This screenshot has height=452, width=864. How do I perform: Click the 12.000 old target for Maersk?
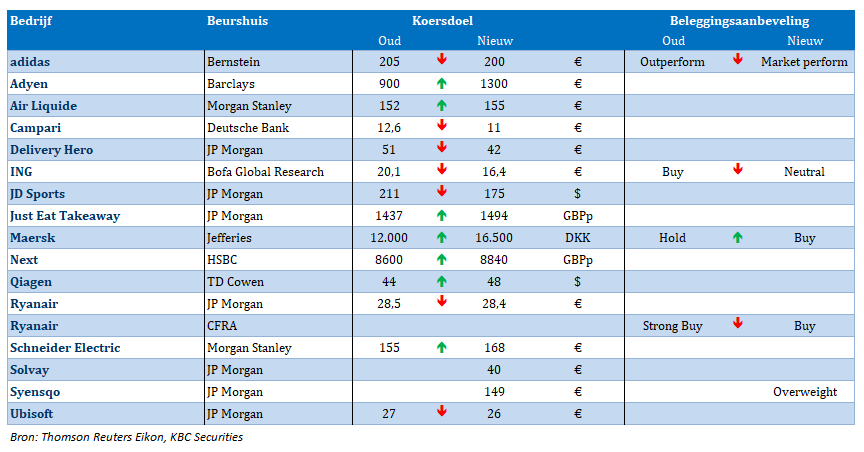pos(389,238)
